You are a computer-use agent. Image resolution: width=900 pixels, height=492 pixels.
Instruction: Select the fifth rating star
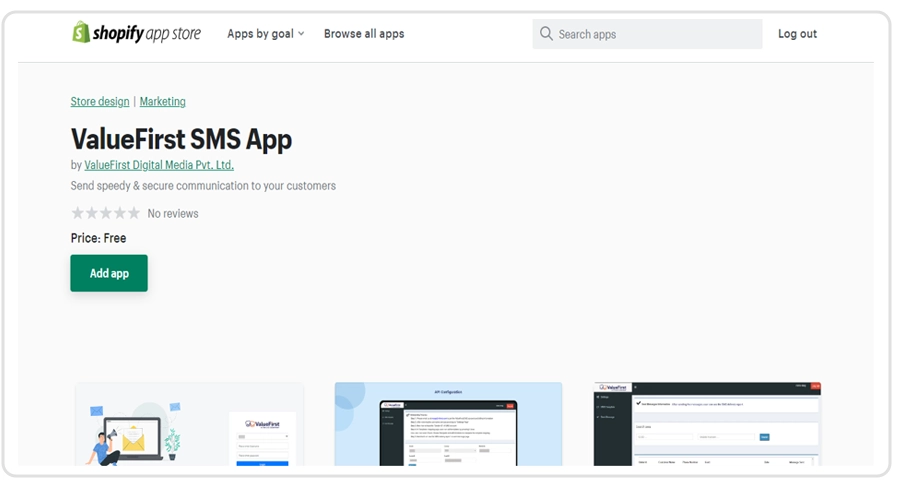pyautogui.click(x=133, y=213)
